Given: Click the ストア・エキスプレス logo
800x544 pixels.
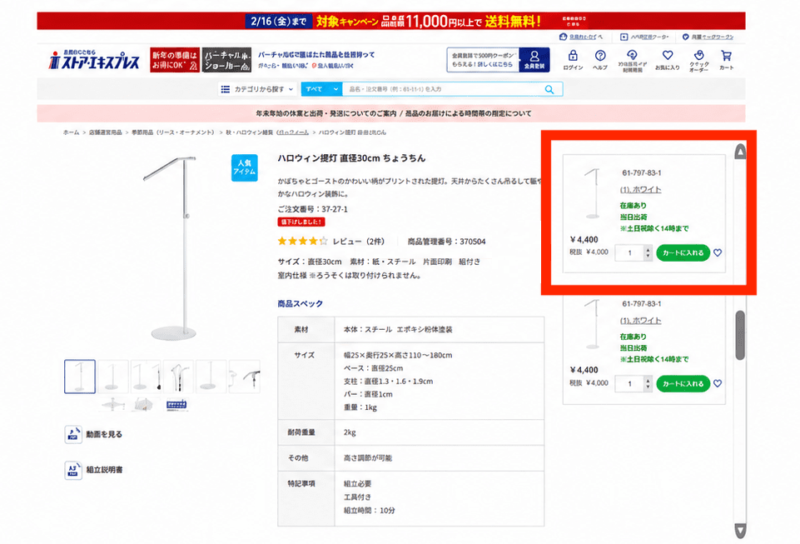Looking at the screenshot, I should [94, 60].
